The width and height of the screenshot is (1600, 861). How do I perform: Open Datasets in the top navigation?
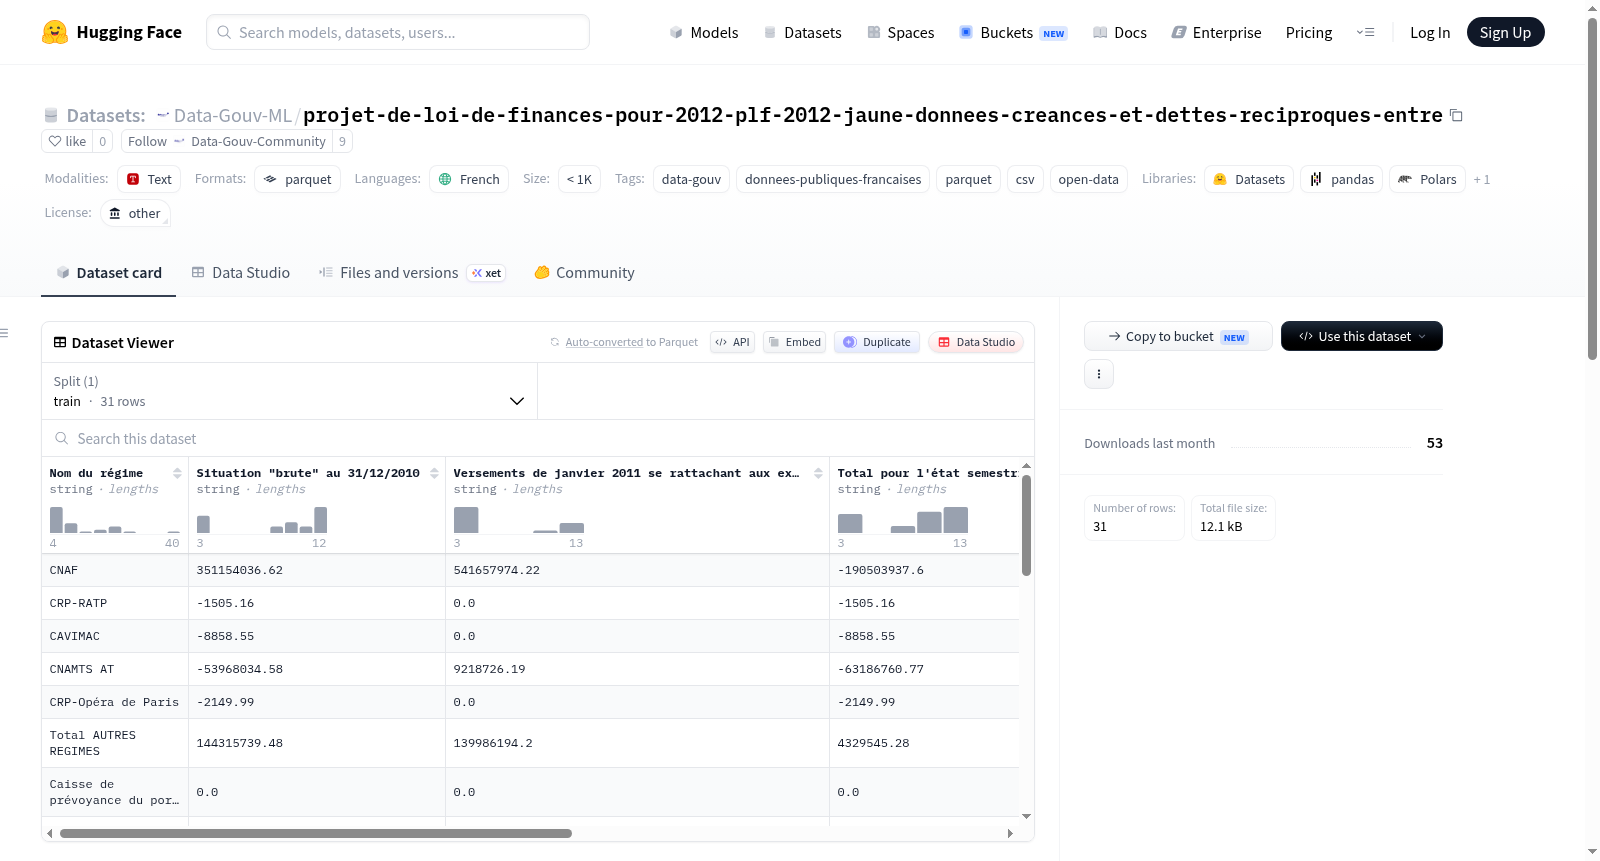(802, 32)
